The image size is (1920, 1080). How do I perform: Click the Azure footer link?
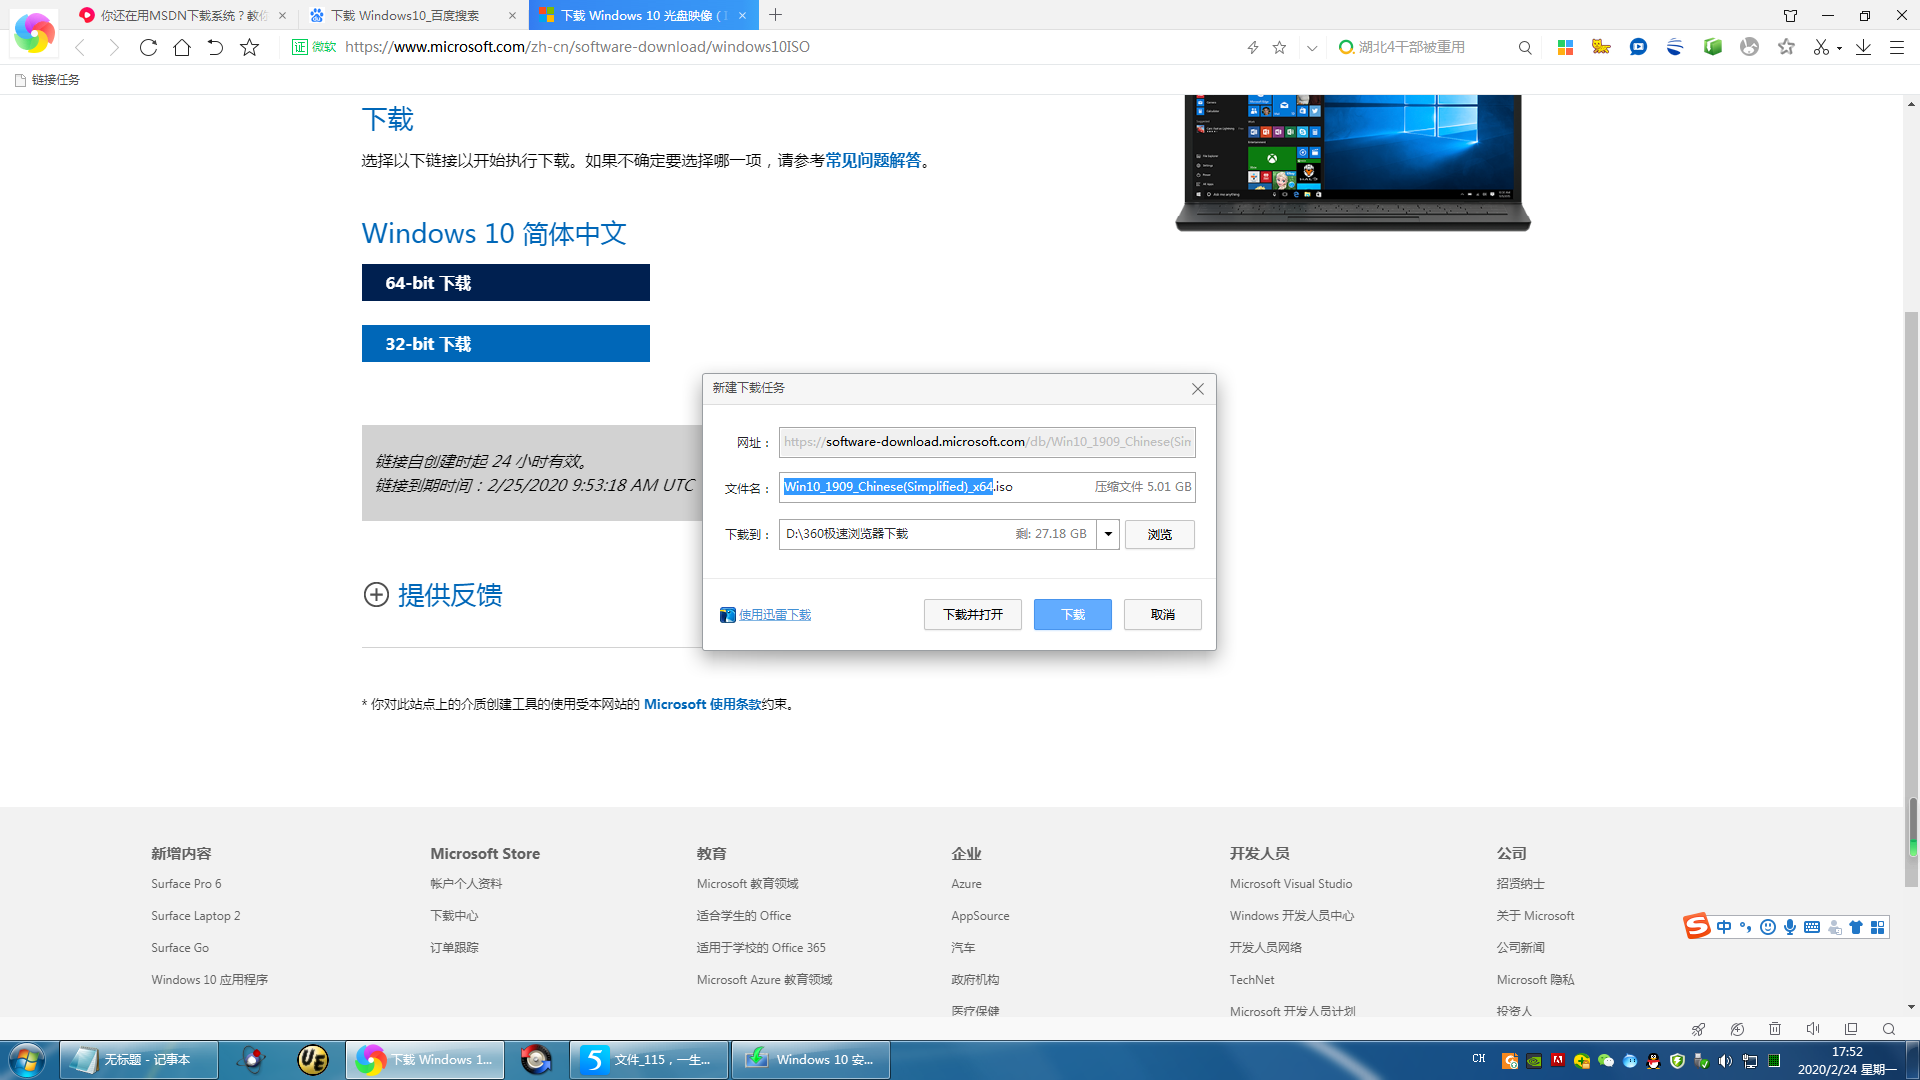tap(966, 884)
